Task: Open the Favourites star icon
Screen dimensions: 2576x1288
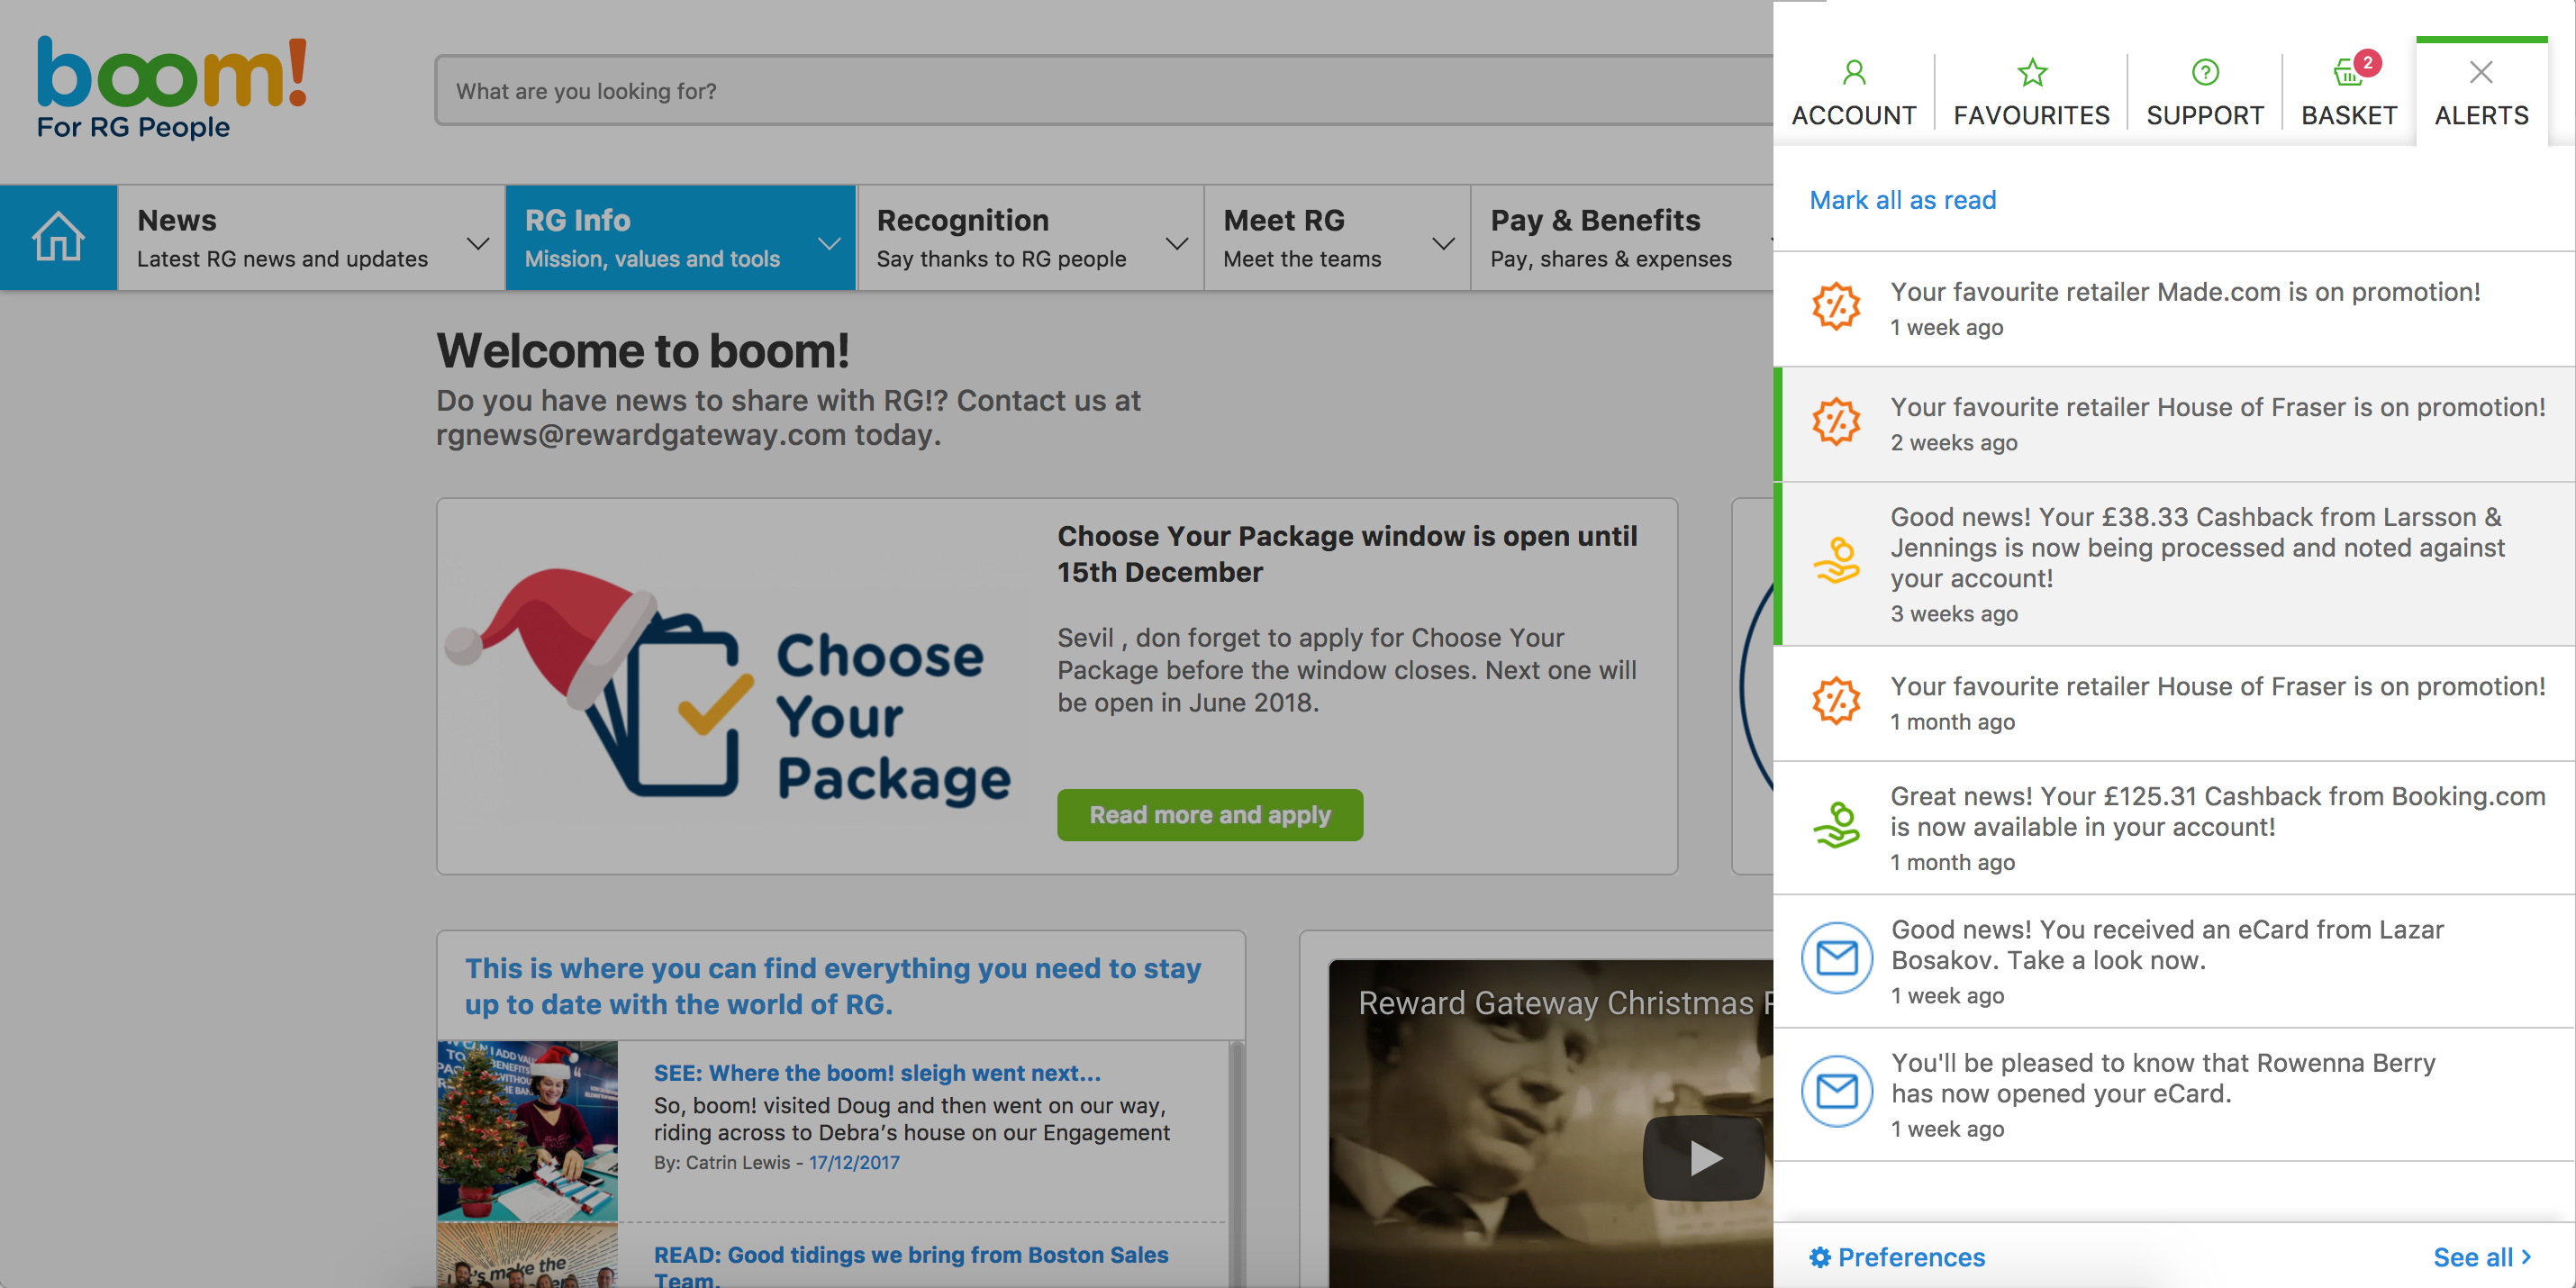Action: click(2031, 72)
